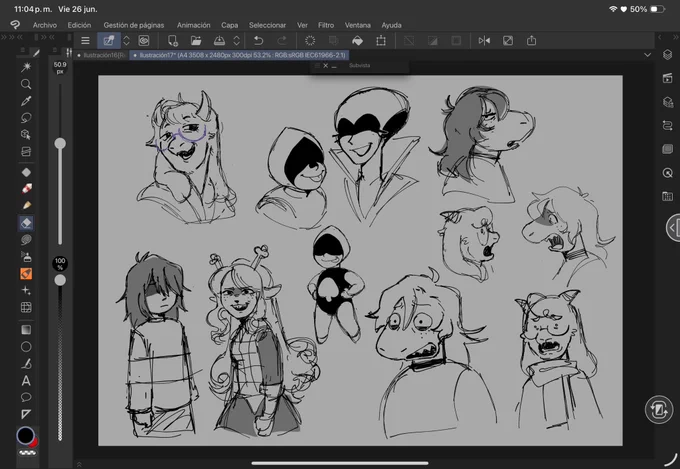
Task: Click the Clear selection dotted circle icon
Action: (310, 41)
